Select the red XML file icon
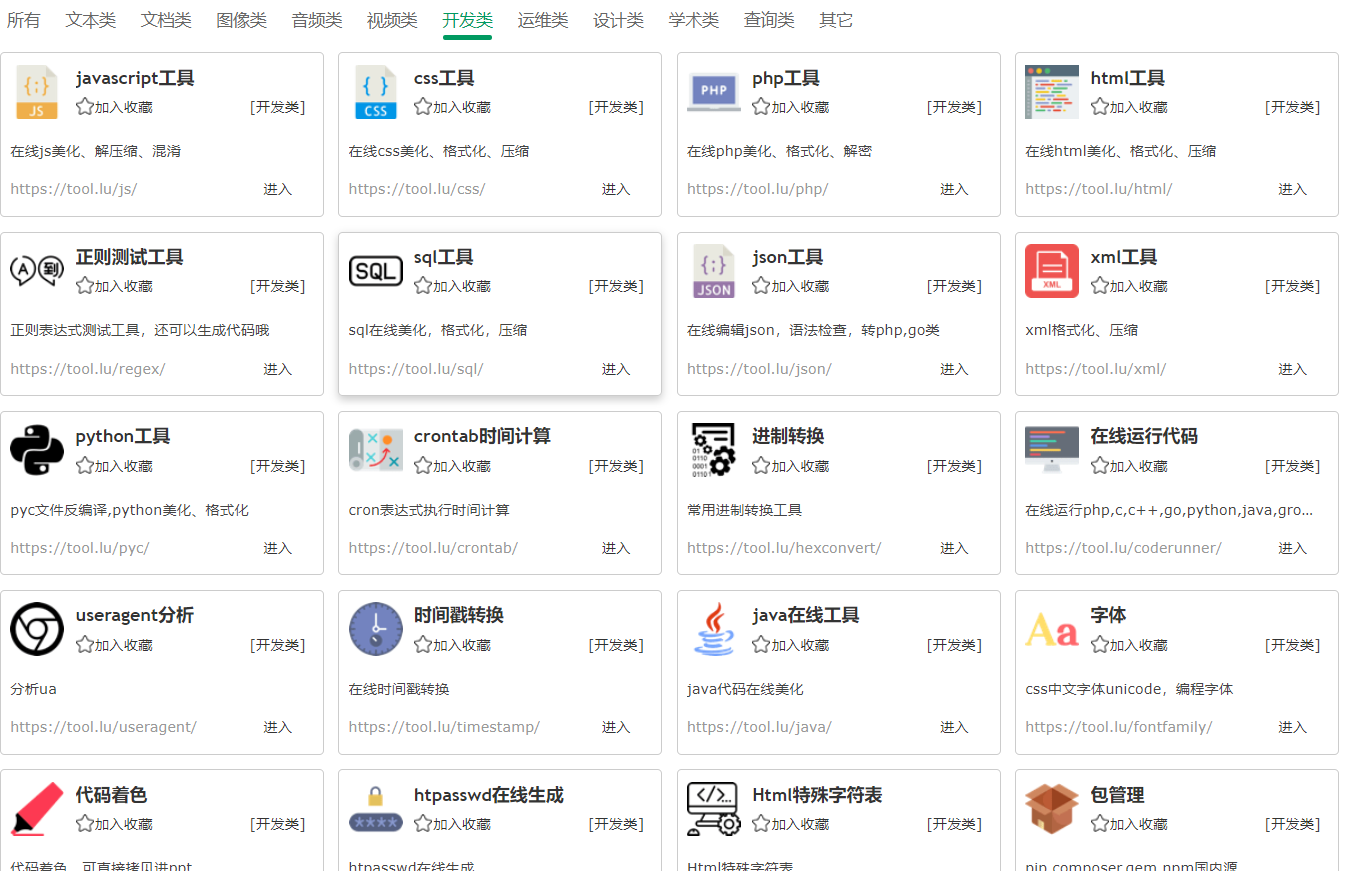 1052,270
